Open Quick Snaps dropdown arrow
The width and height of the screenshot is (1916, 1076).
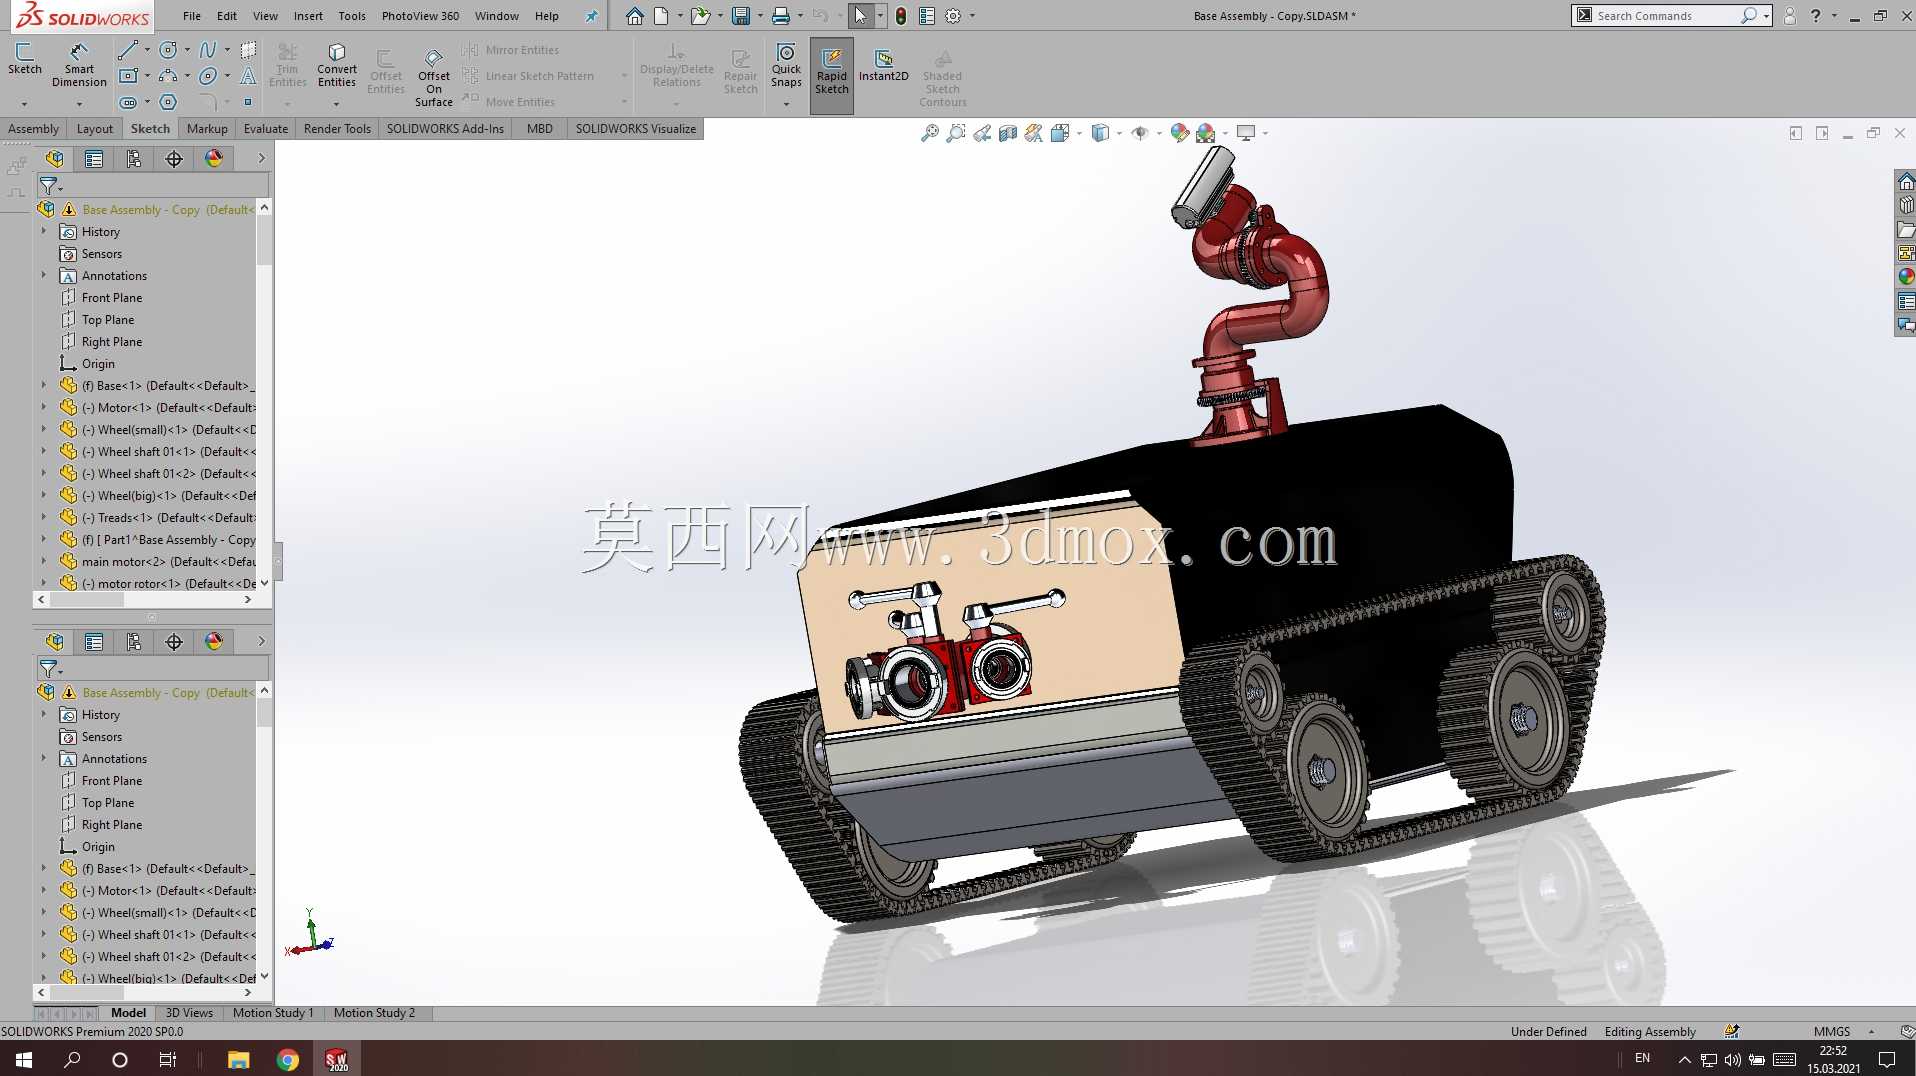coord(786,103)
